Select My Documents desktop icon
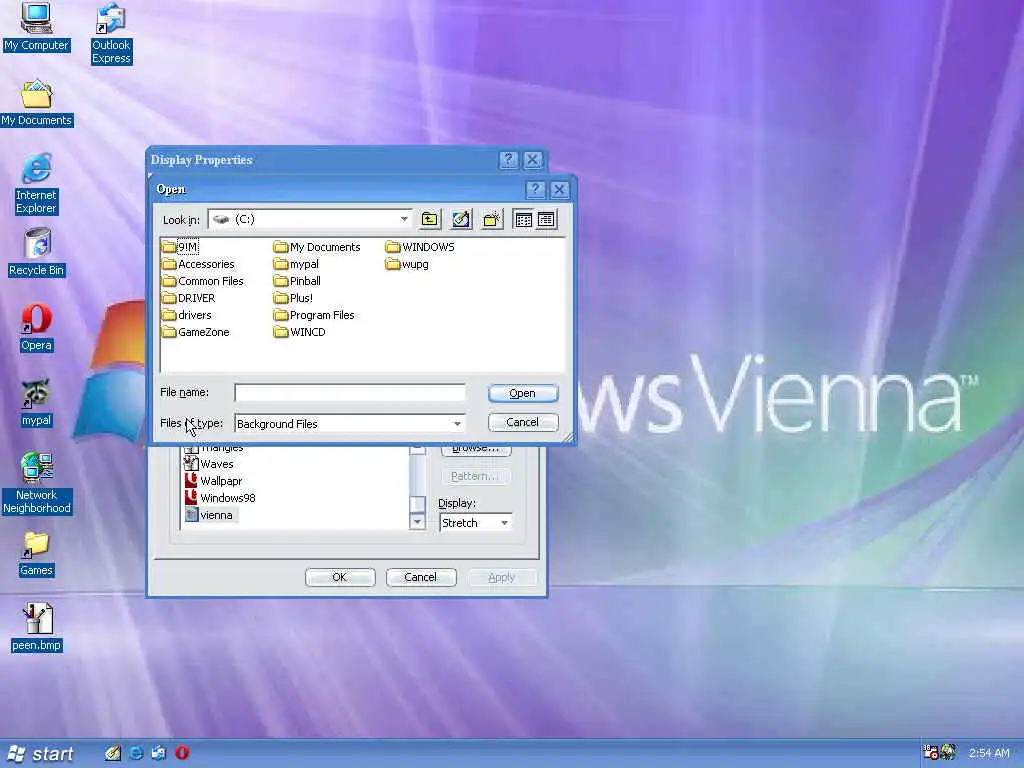This screenshot has height=768, width=1024. [37, 103]
